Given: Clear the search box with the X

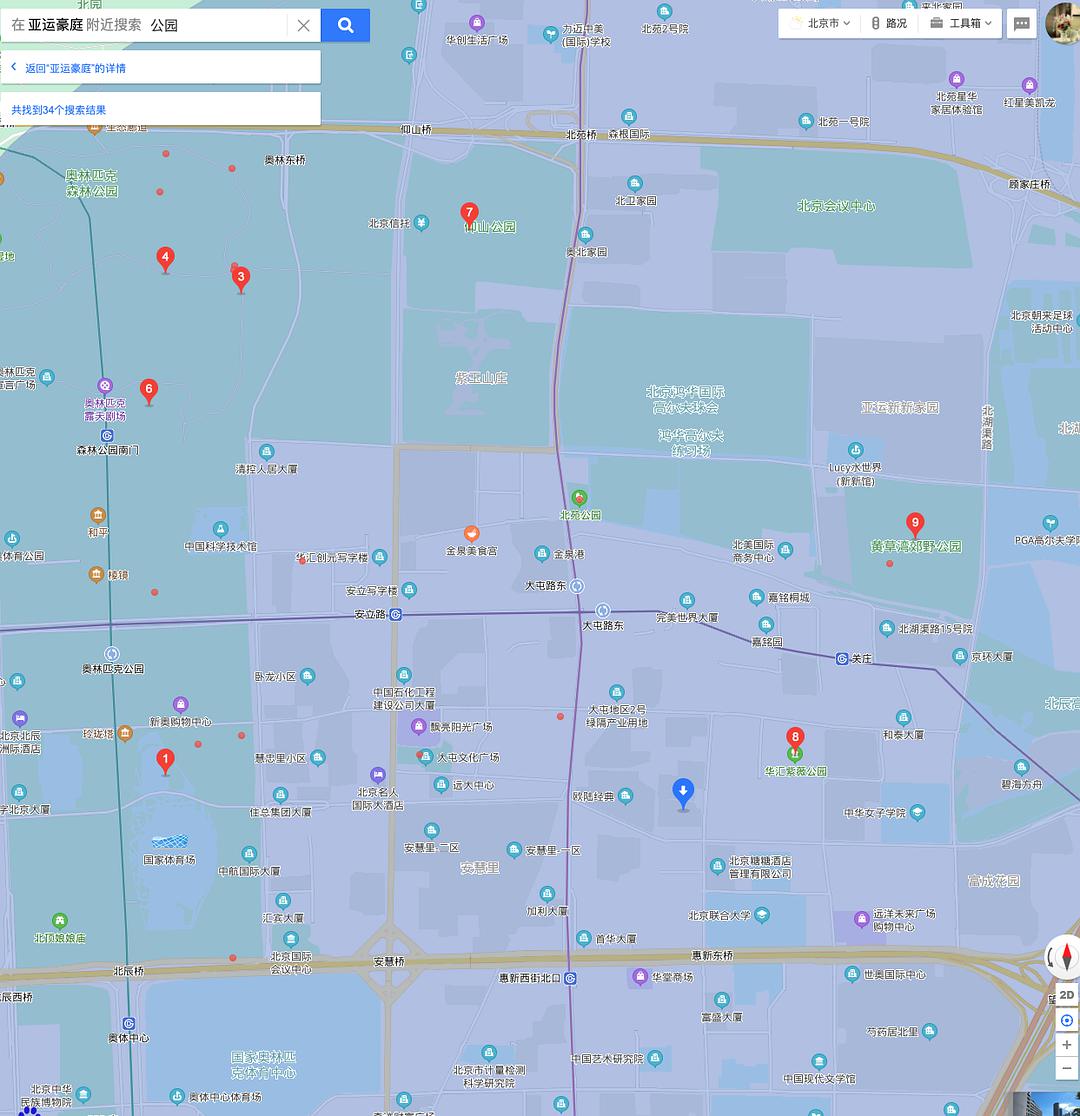Looking at the screenshot, I should point(303,25).
